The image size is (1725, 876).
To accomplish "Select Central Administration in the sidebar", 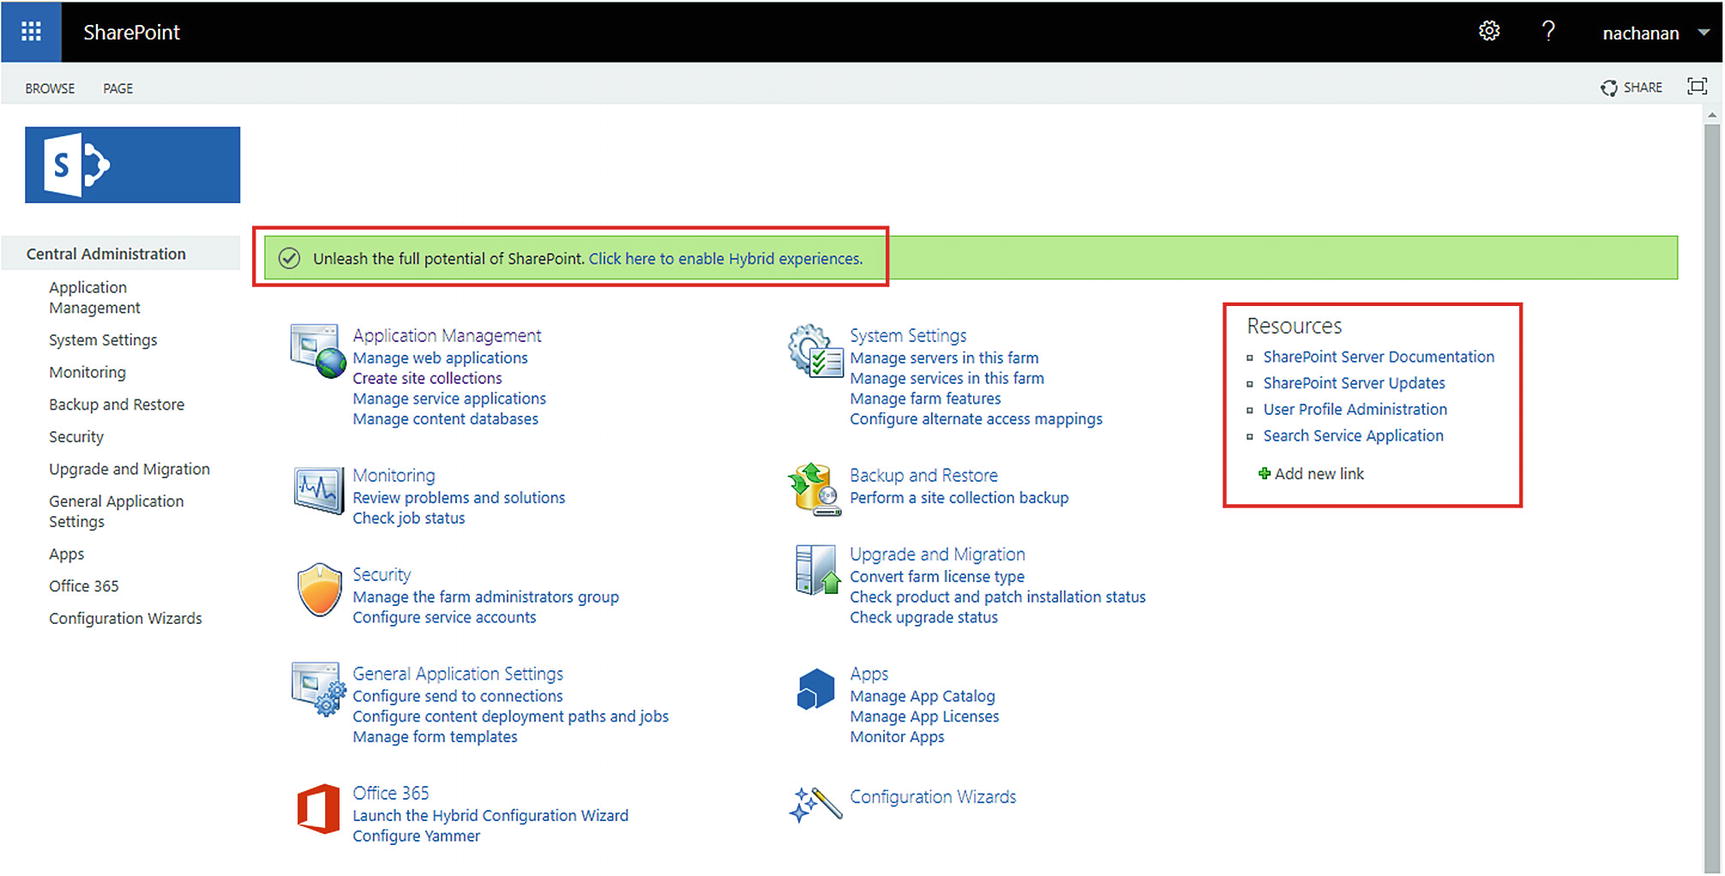I will [106, 254].
